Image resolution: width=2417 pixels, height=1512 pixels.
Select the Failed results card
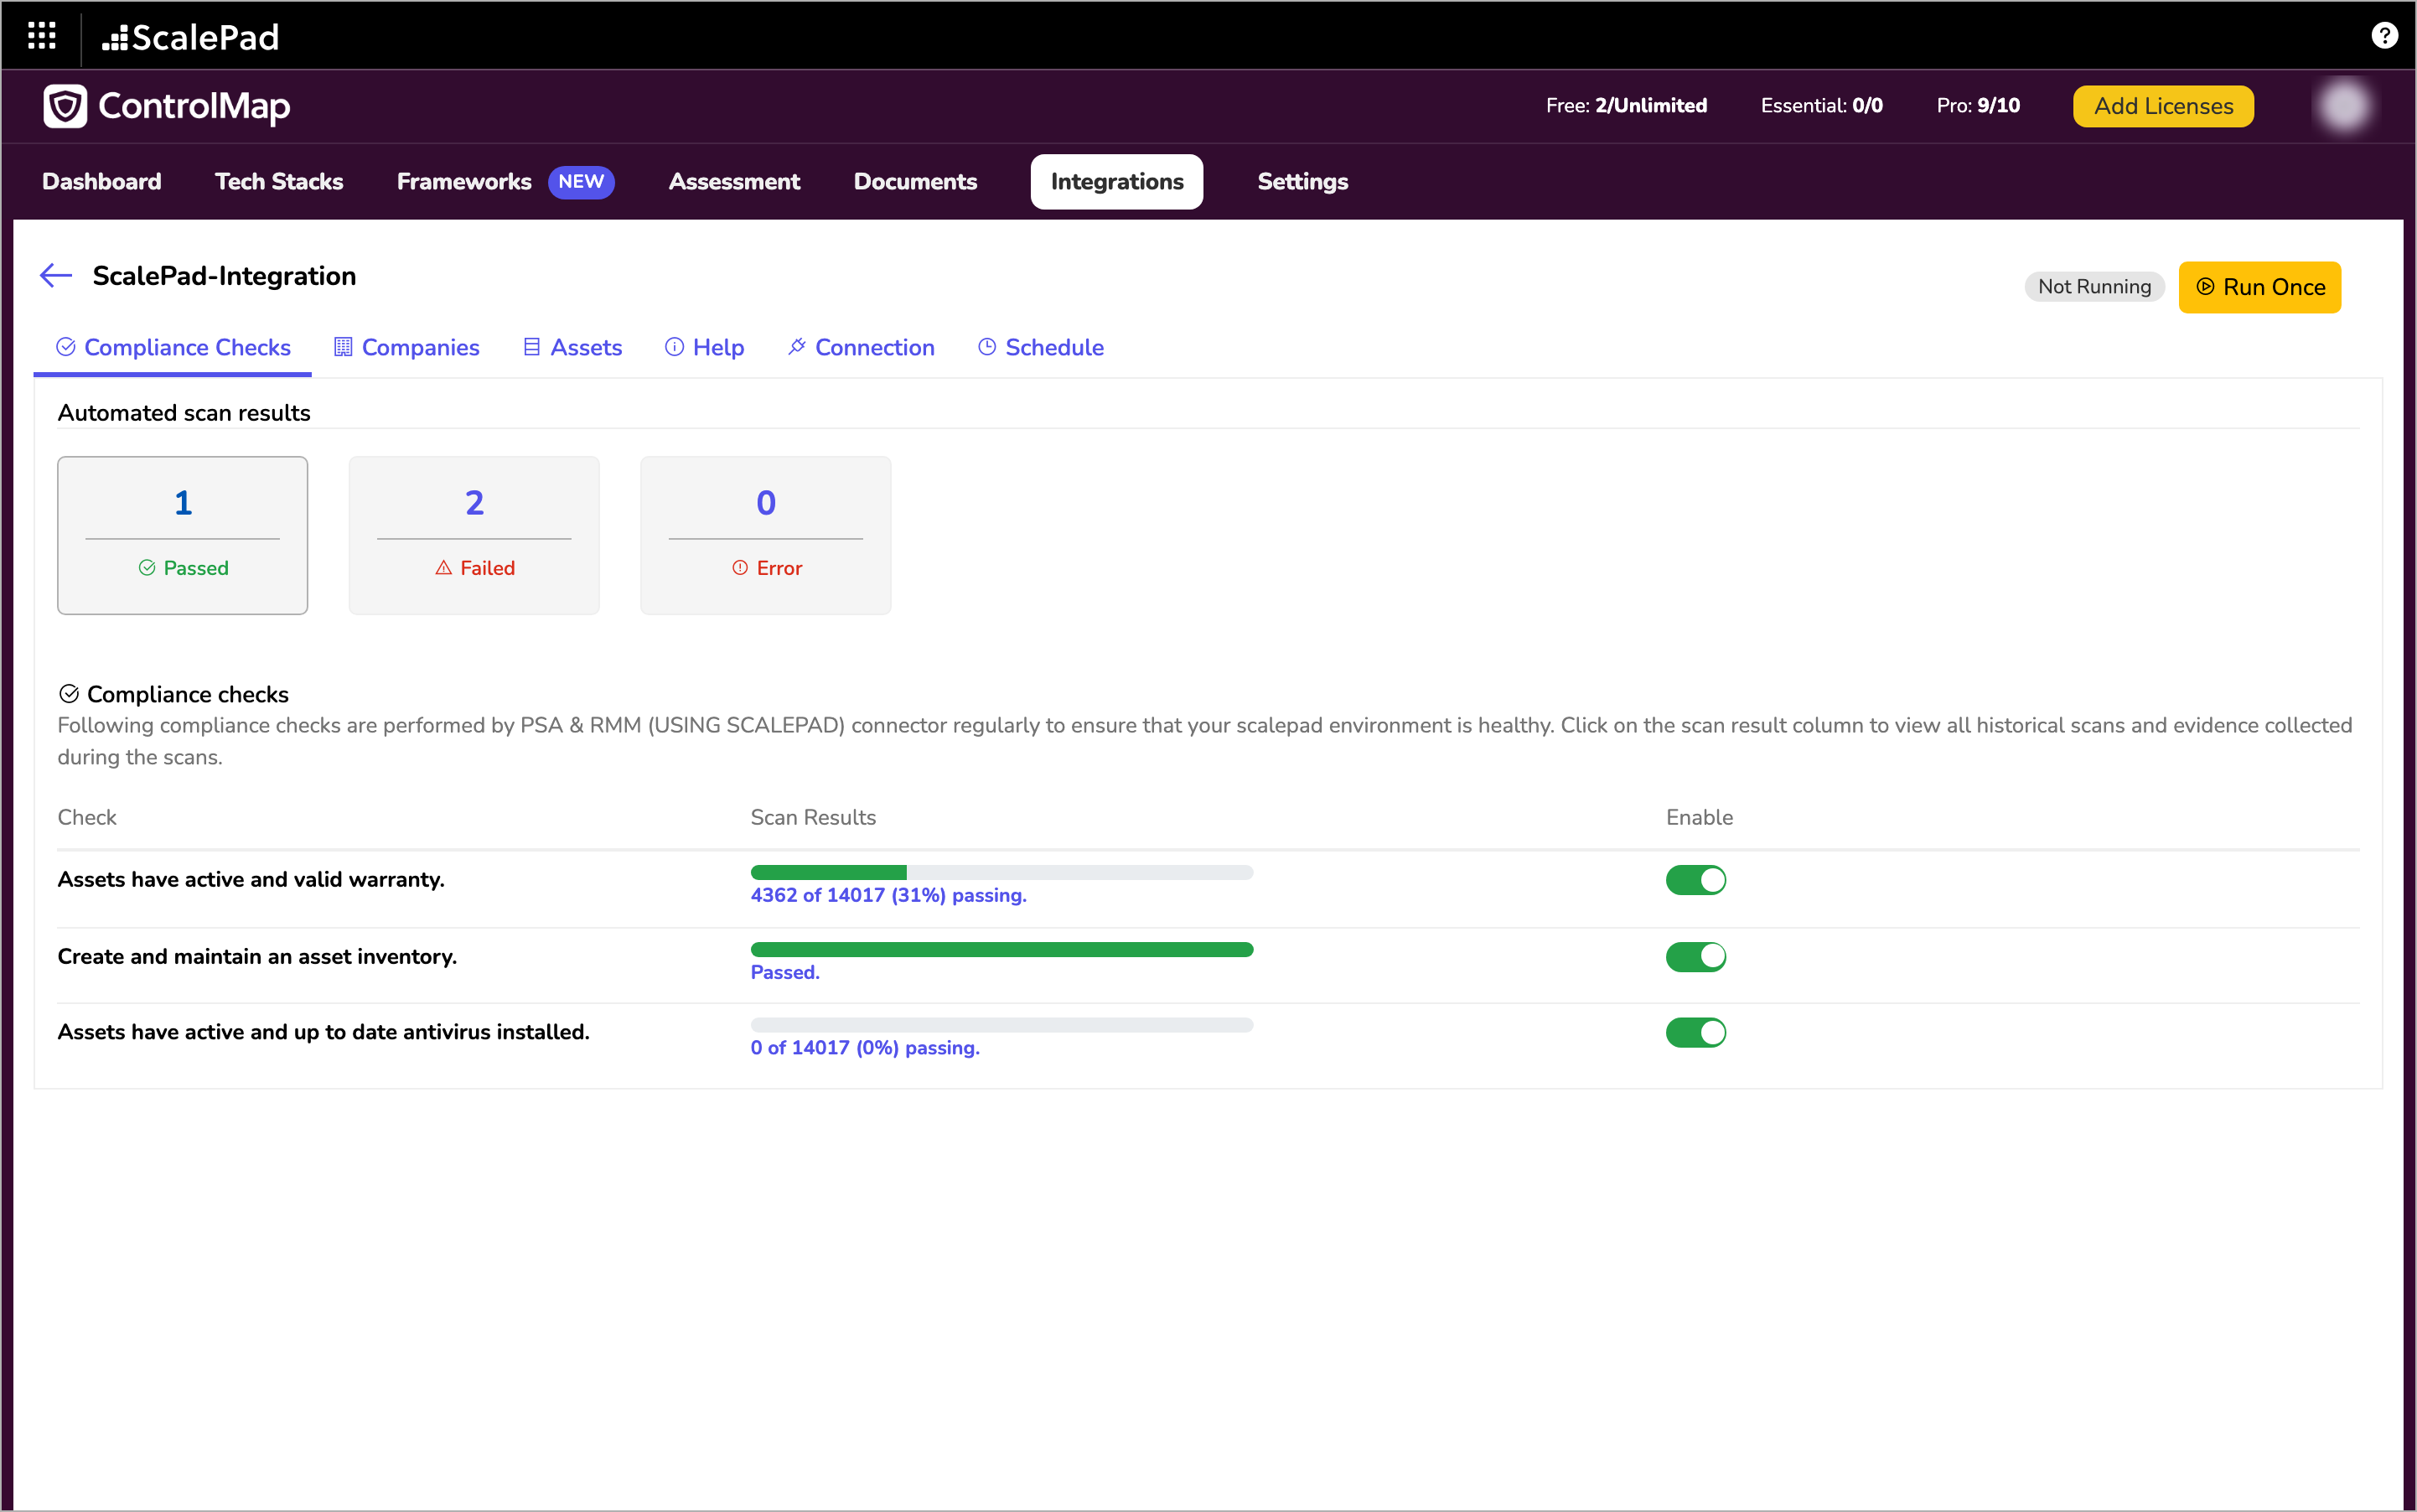tap(474, 535)
